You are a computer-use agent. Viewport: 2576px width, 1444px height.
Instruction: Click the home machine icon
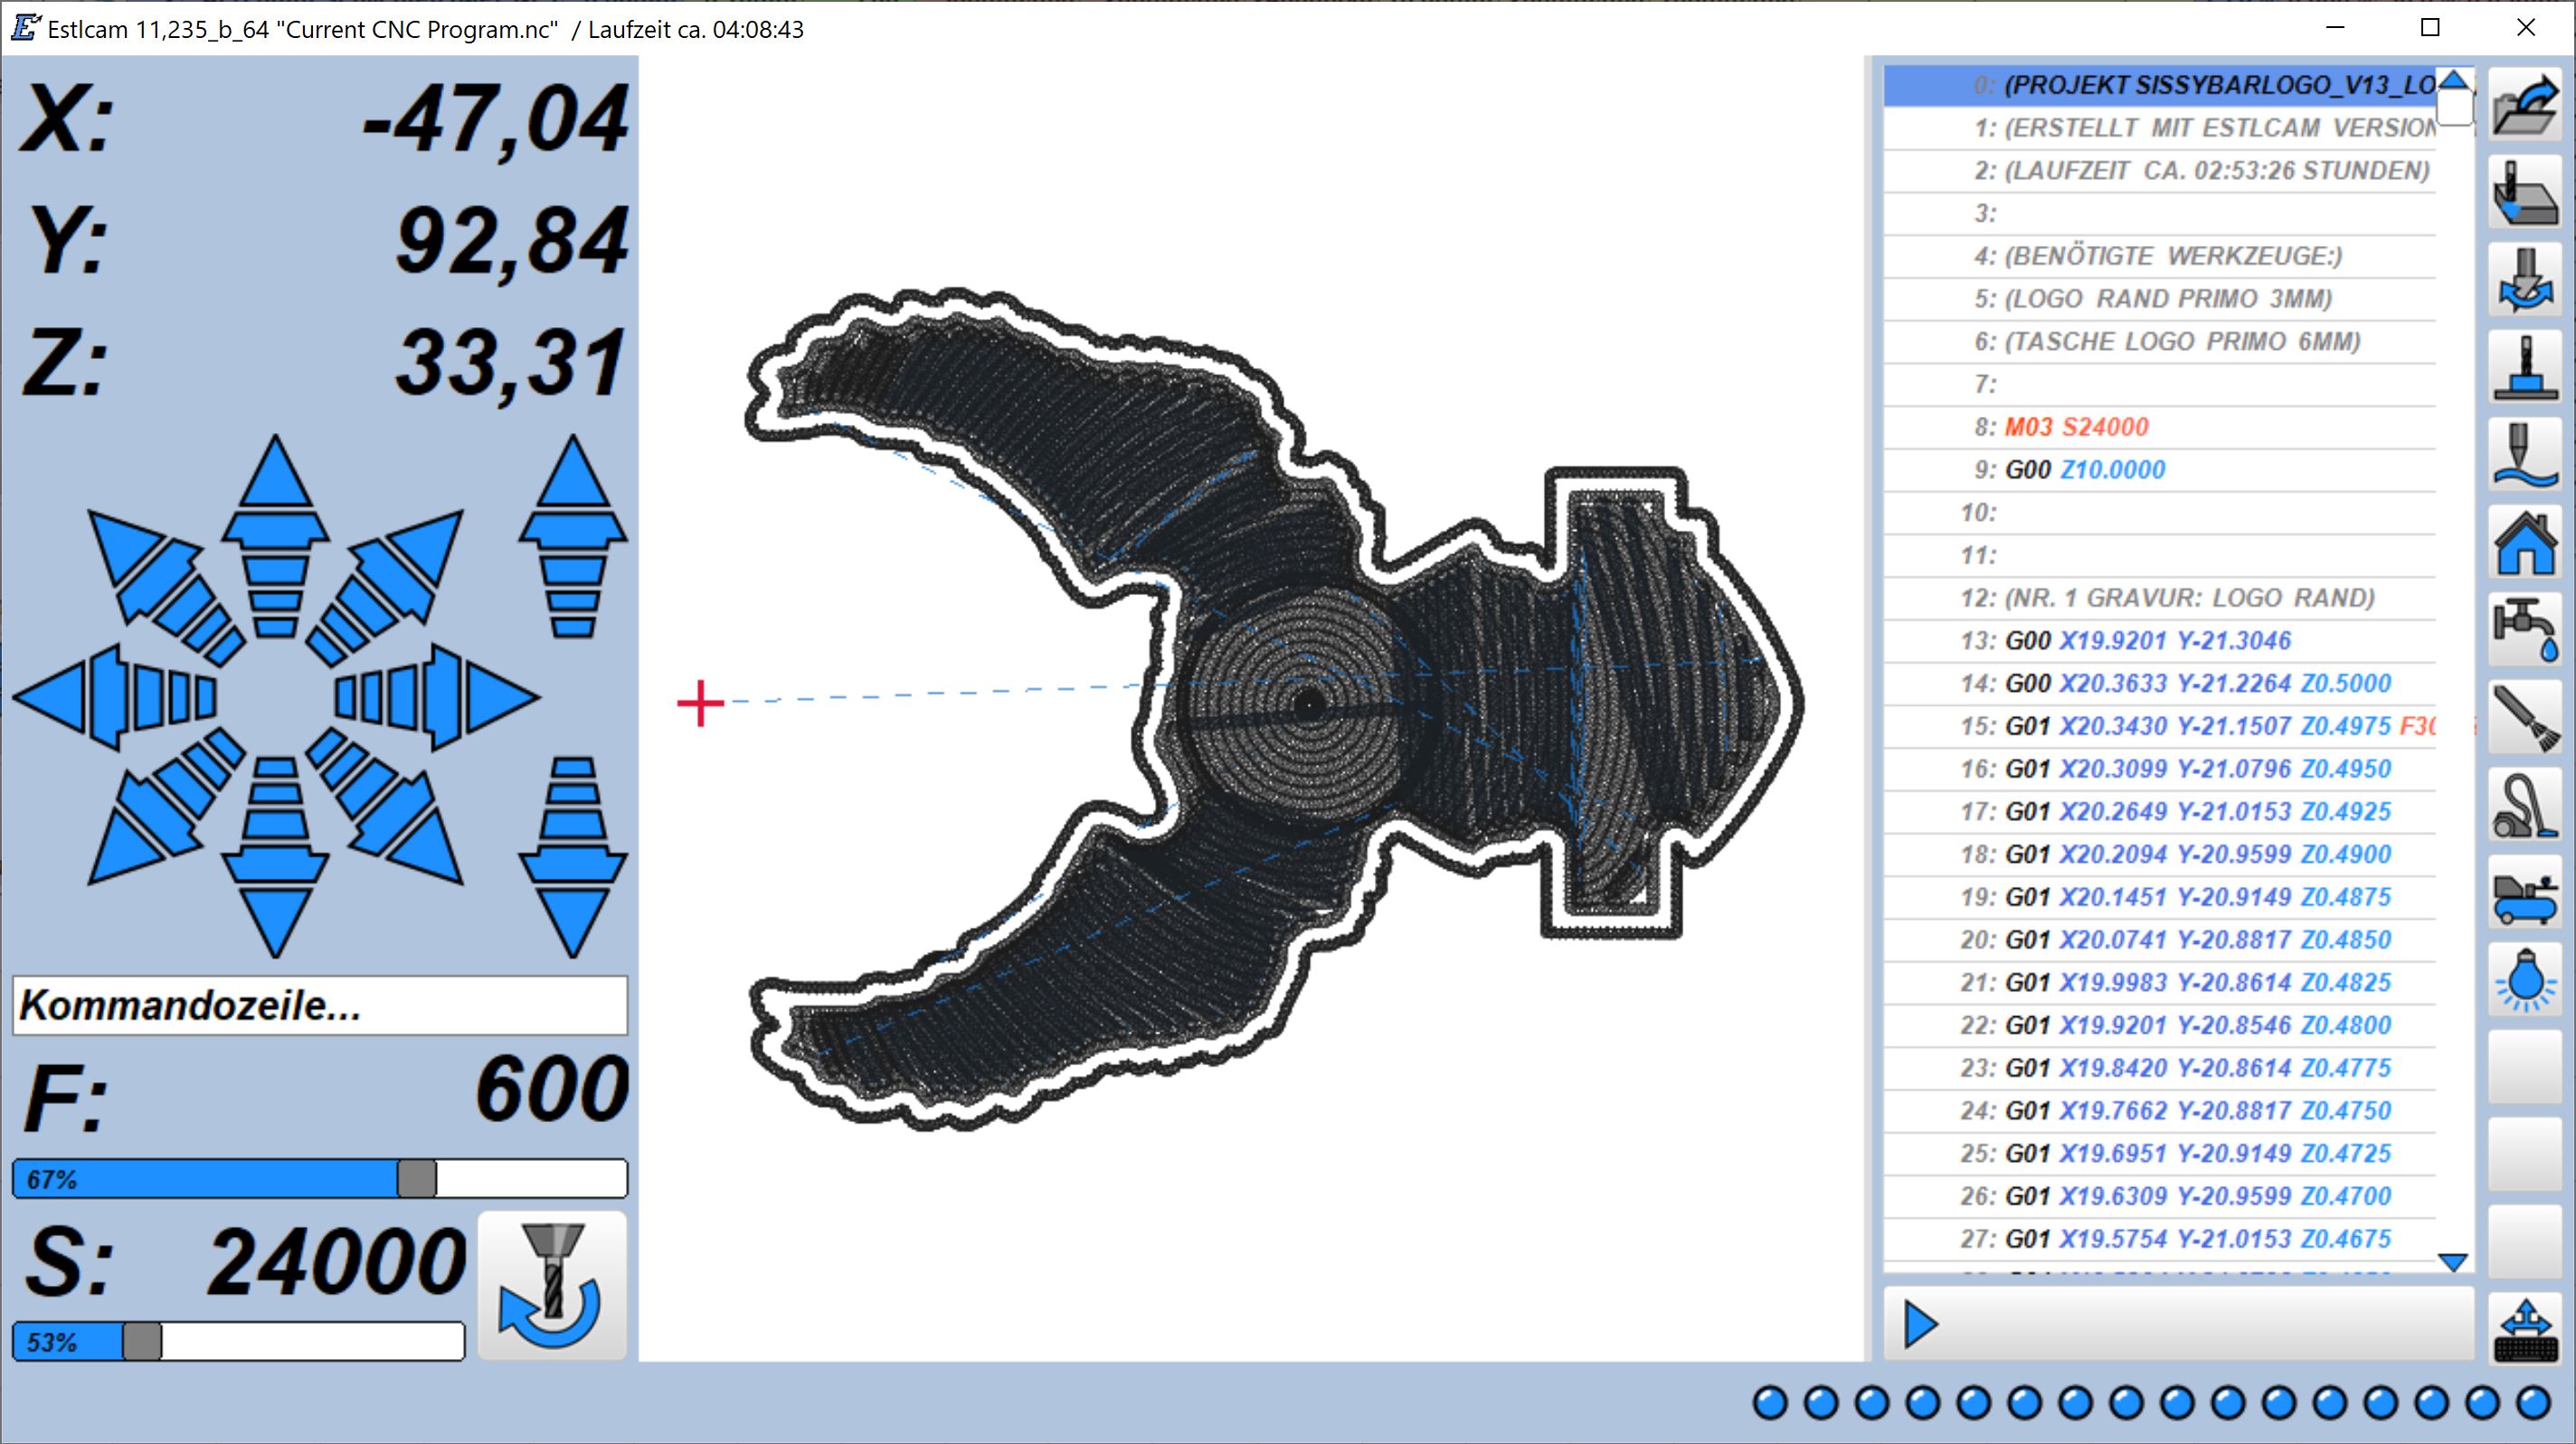2524,541
